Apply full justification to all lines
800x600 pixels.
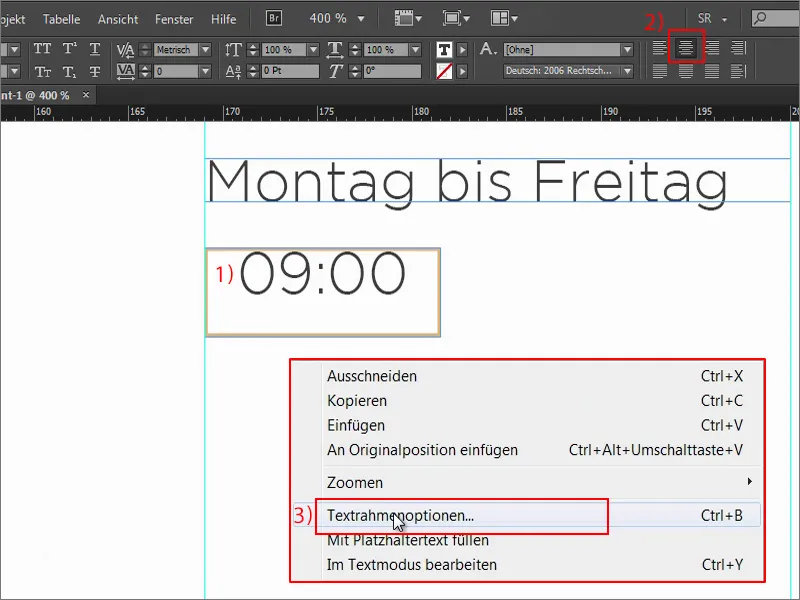pos(712,71)
